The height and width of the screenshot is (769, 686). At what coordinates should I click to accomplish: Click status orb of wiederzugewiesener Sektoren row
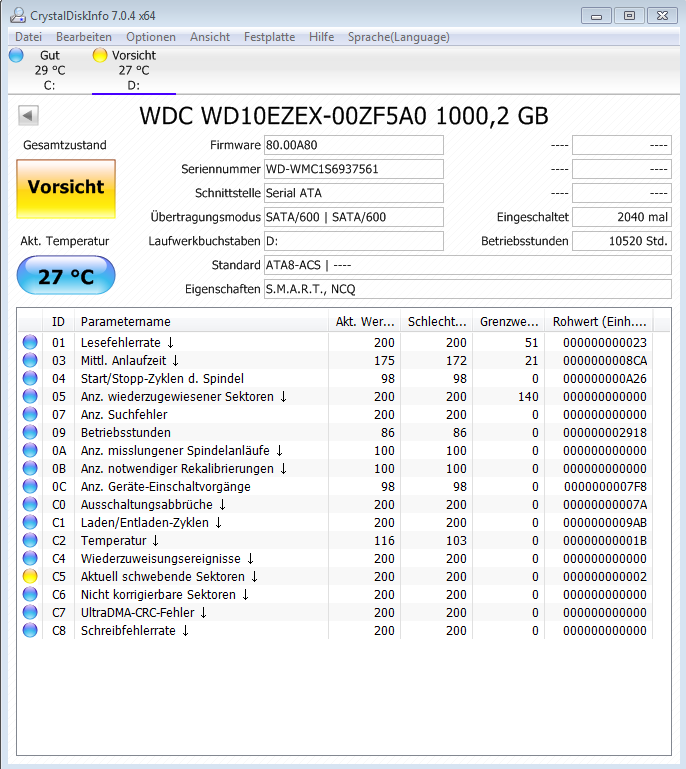coord(30,396)
